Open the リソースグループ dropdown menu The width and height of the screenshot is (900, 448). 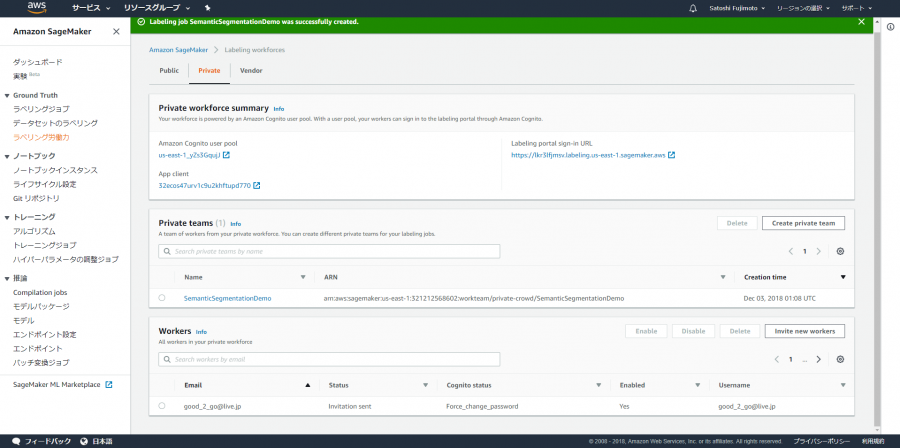[157, 9]
